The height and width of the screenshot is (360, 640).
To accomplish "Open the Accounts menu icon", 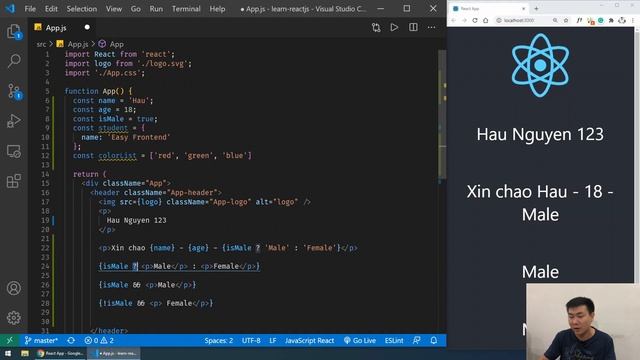I will [x=14, y=288].
